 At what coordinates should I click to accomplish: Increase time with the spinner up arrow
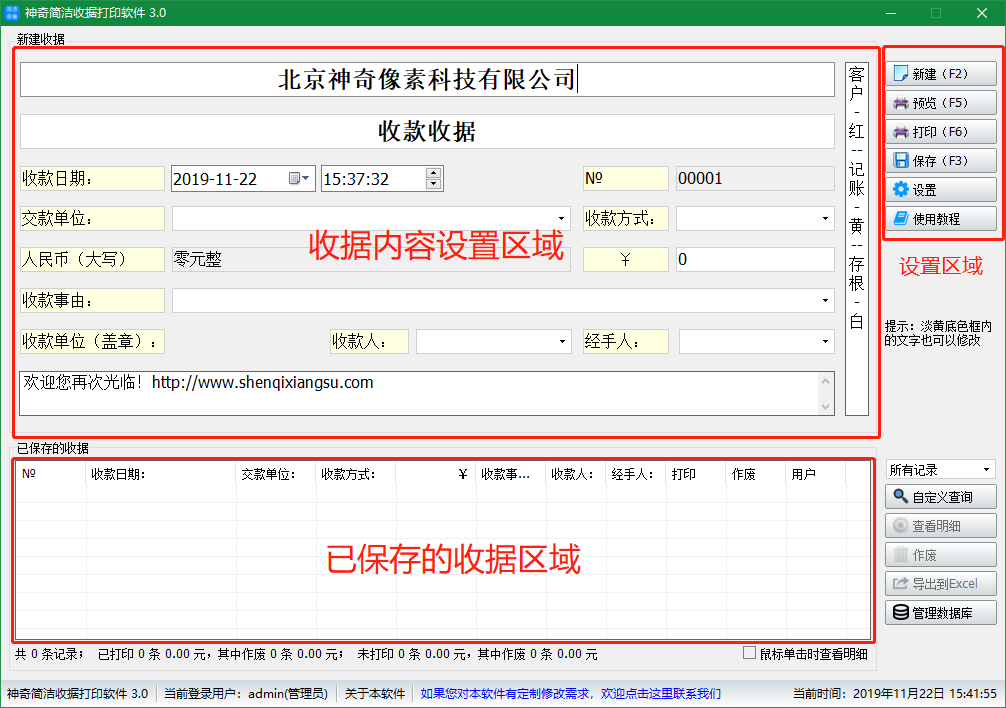pos(433,173)
